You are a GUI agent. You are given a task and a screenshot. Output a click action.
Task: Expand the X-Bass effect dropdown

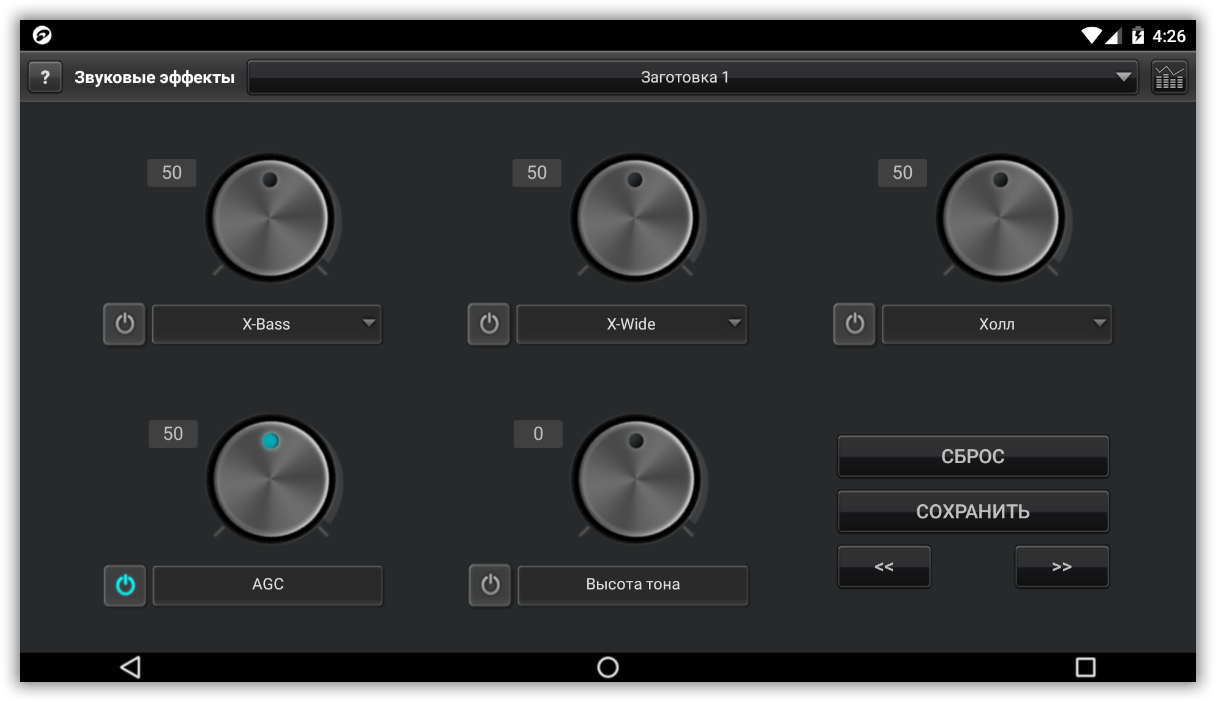(267, 324)
